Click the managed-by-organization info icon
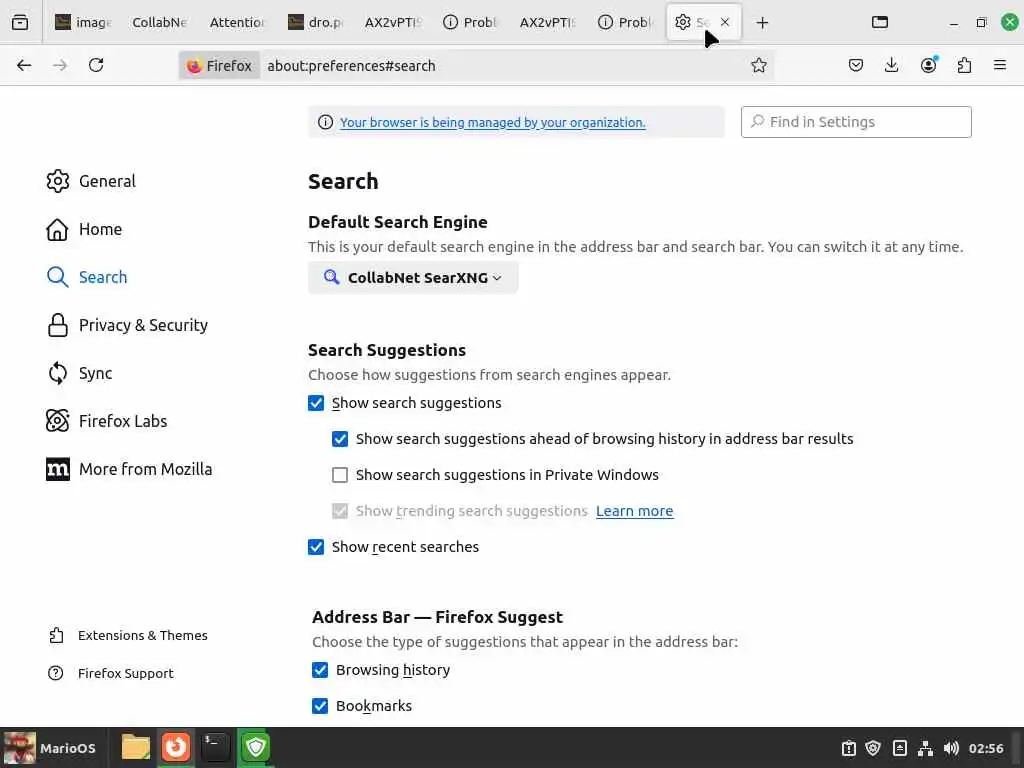The image size is (1024, 768). [325, 122]
